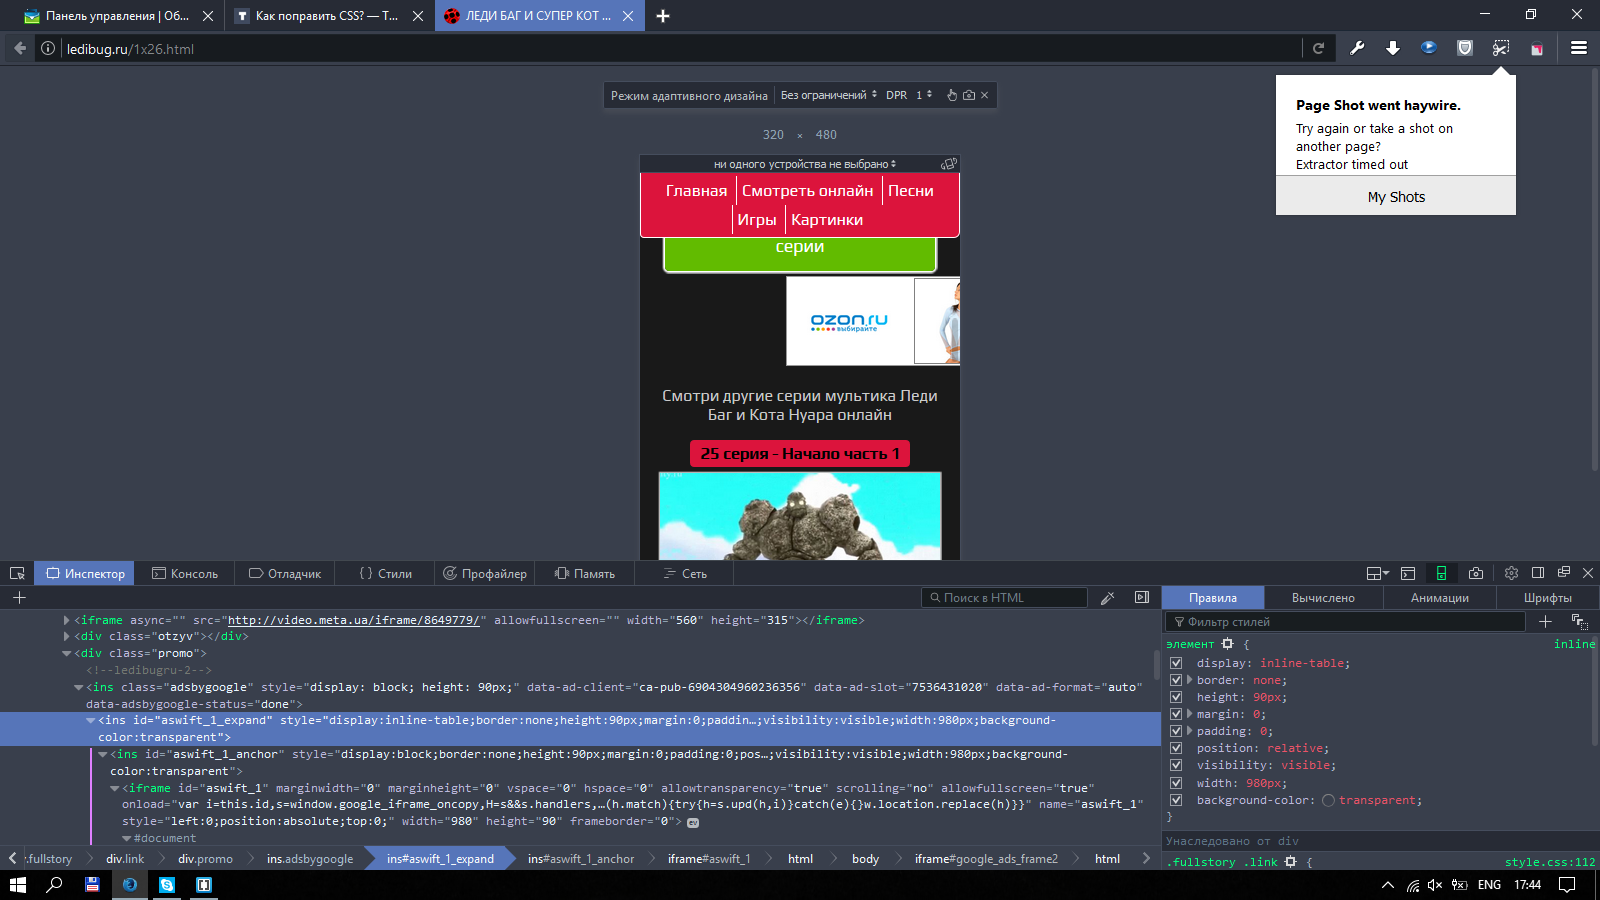Open DevTools settings gear
The width and height of the screenshot is (1600, 900).
coord(1511,573)
